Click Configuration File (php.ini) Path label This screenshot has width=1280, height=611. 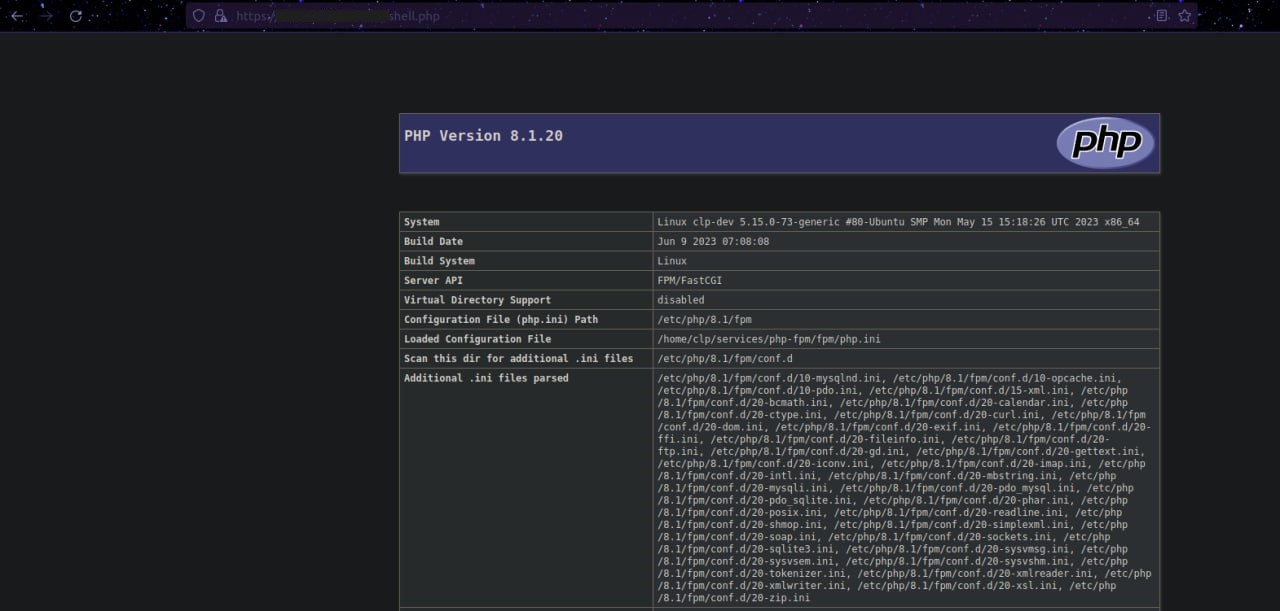(501, 319)
